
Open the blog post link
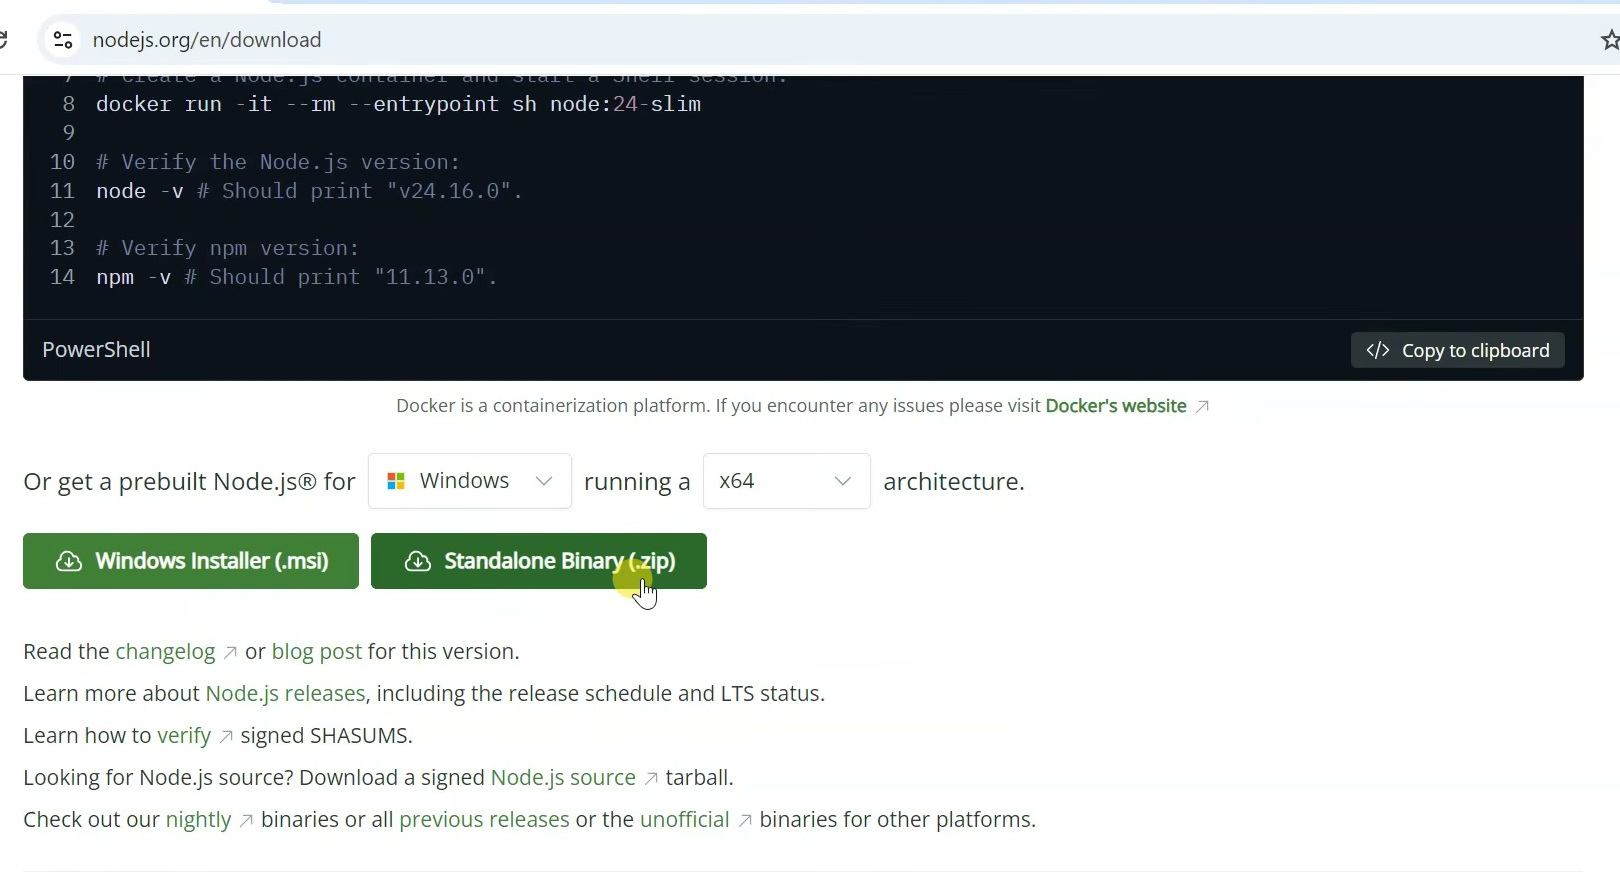point(317,652)
